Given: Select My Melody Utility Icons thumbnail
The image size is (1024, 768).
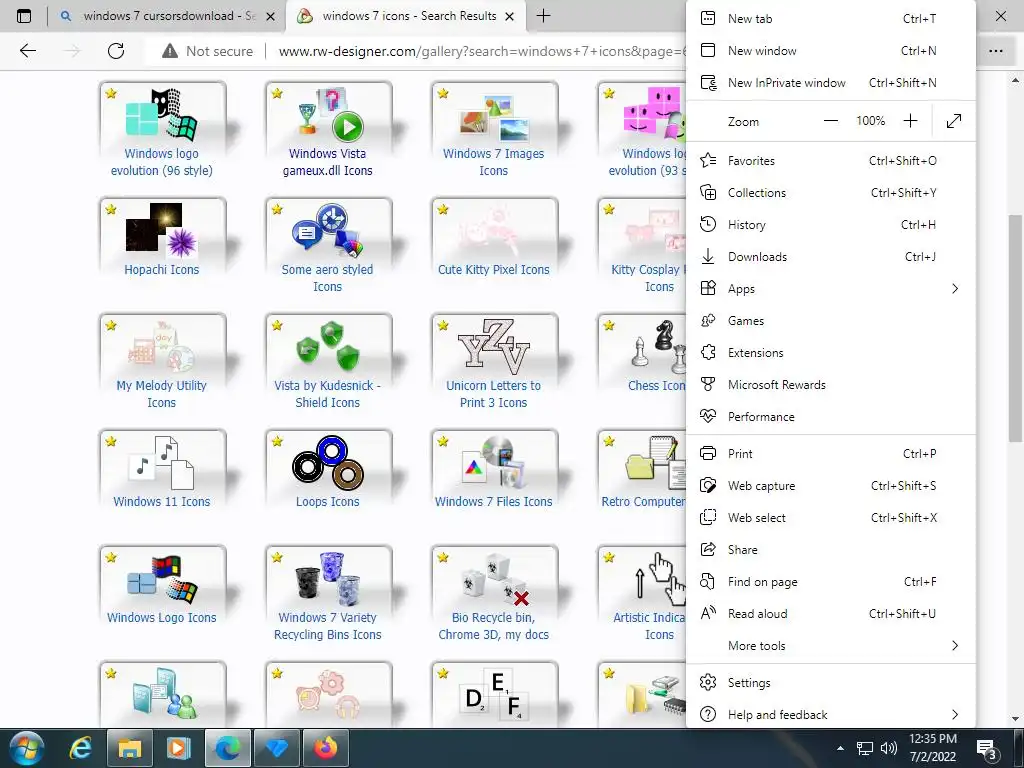Looking at the screenshot, I should (x=161, y=347).
